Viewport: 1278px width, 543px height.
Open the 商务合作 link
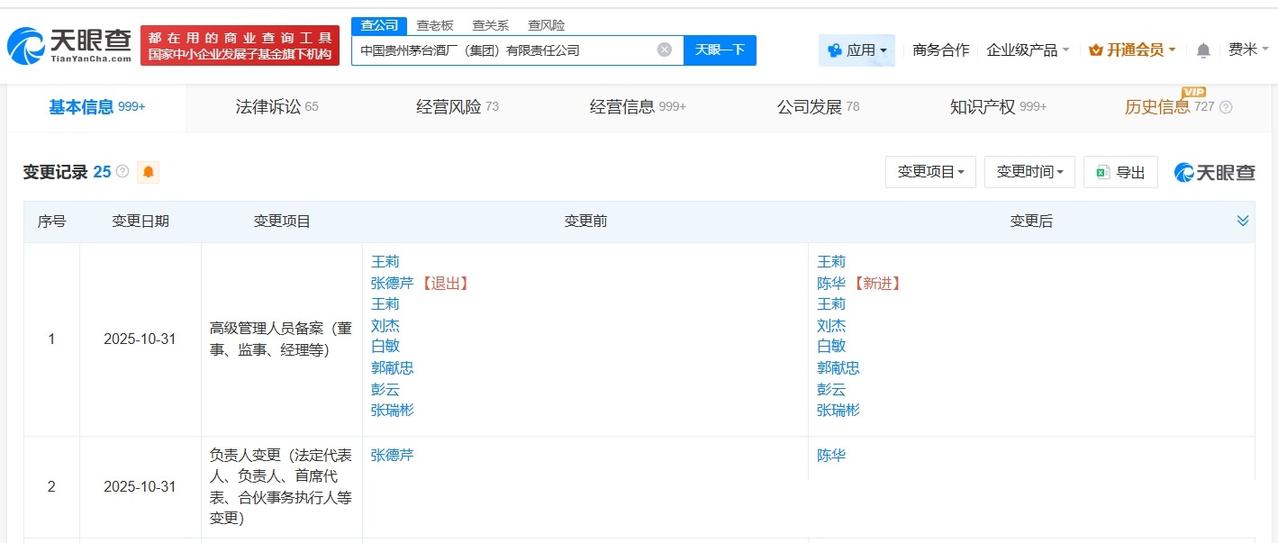(x=941, y=50)
